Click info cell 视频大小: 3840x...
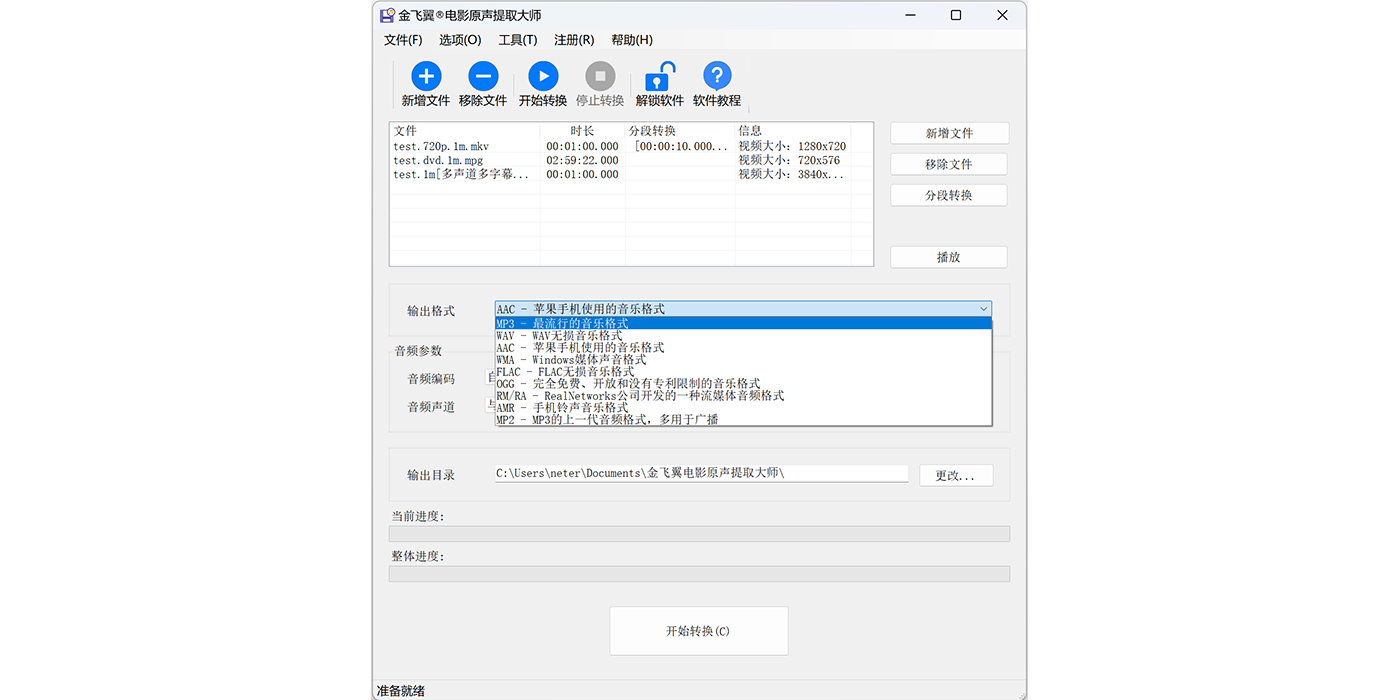 (x=791, y=174)
